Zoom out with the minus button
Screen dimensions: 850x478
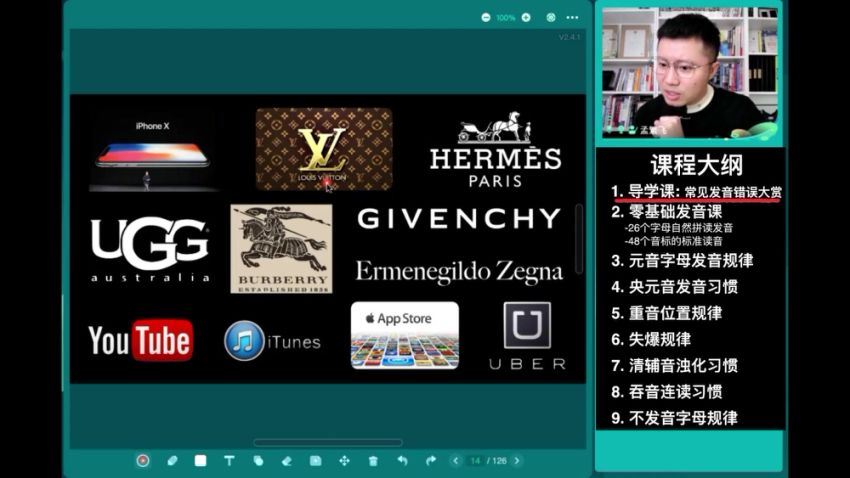486,17
